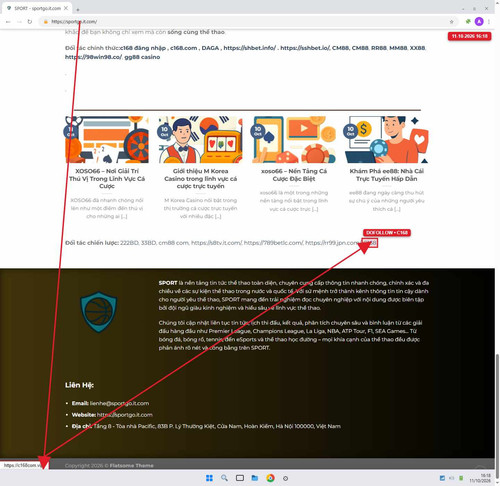The image size is (500, 486).
Task: Click the browser forward arrow
Action: coord(19,22)
